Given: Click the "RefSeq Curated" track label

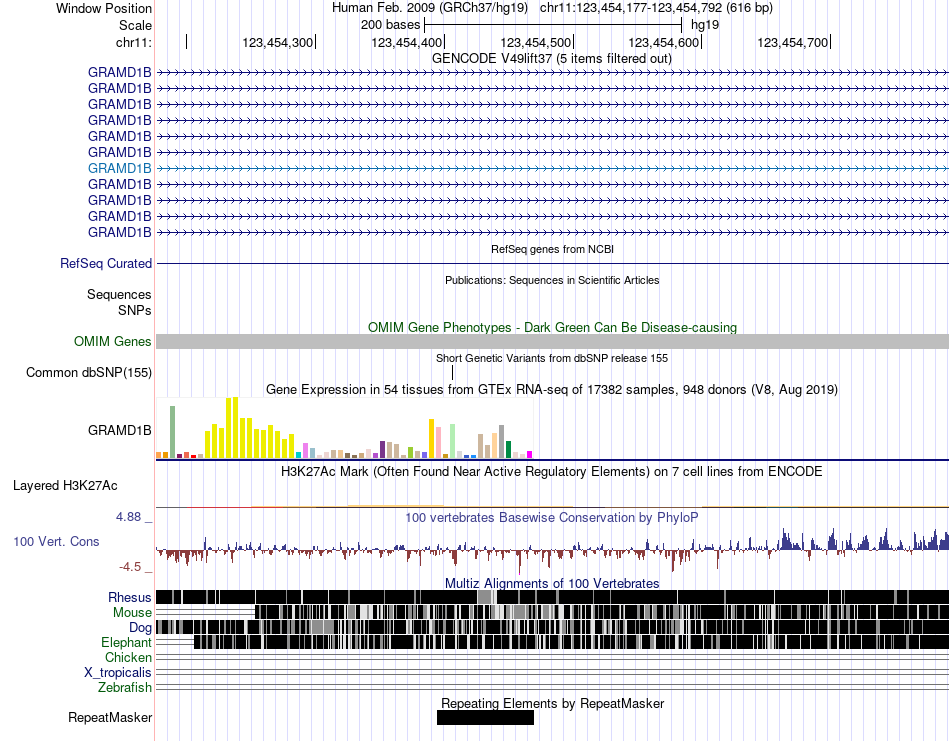Looking at the screenshot, I should (105, 264).
